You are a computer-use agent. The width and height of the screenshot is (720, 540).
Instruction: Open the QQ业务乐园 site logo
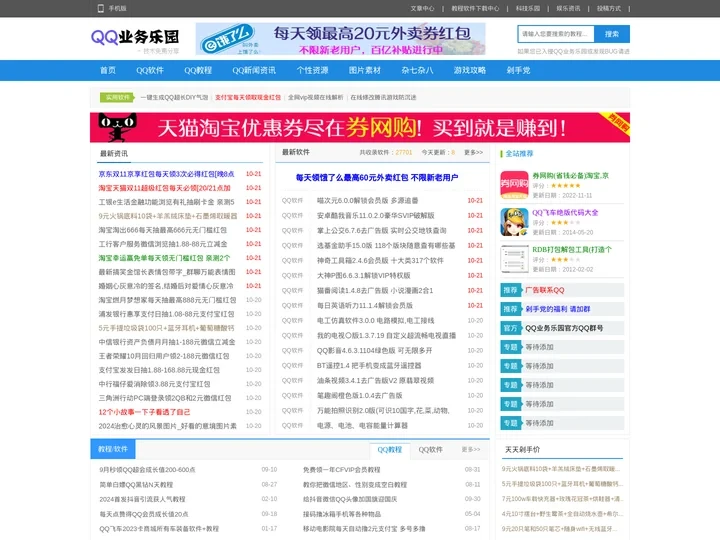[x=135, y=37]
